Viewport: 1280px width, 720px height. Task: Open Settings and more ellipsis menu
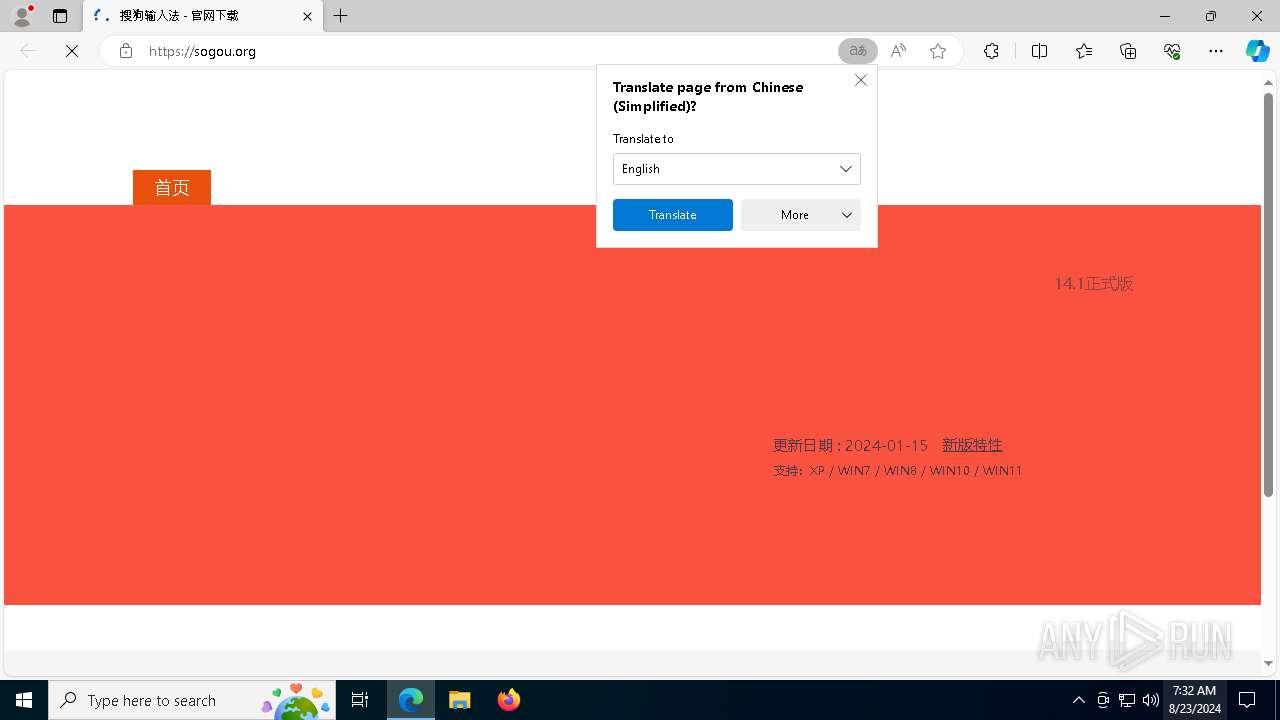click(x=1216, y=51)
